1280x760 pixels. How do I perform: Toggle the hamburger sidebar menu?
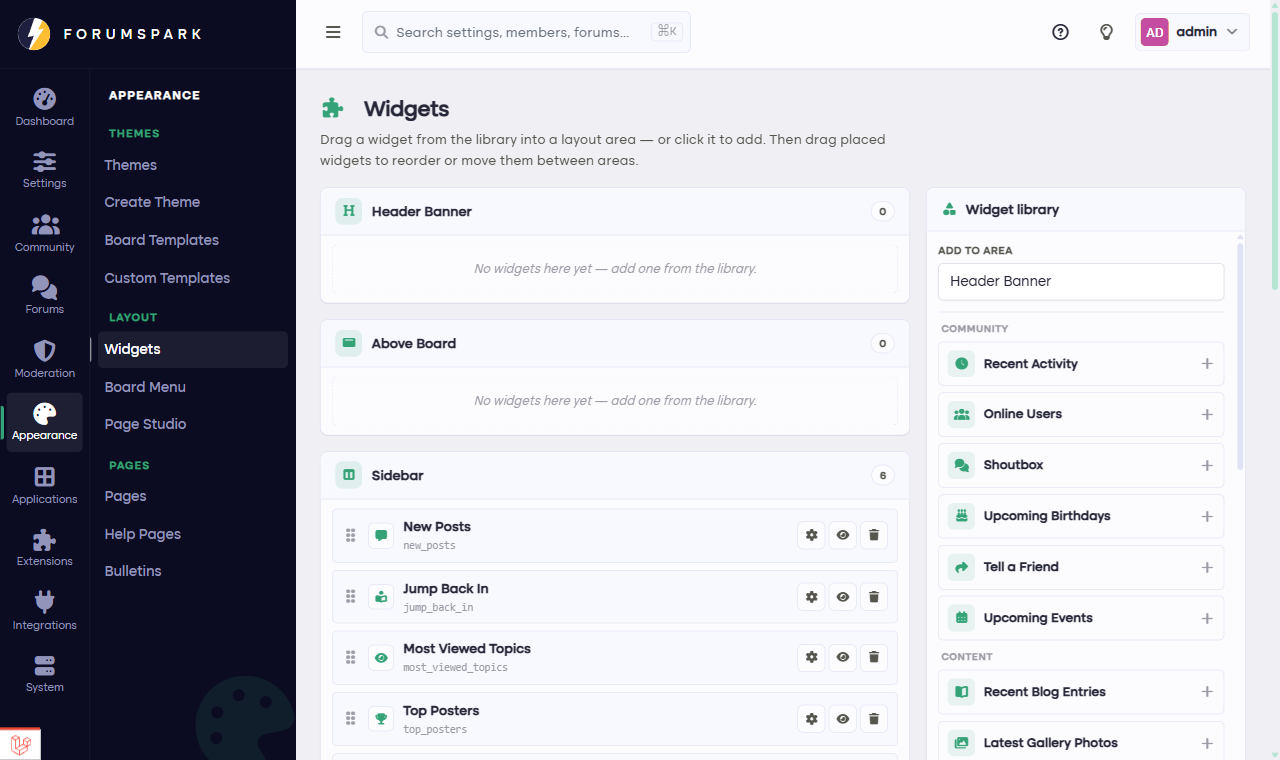pos(333,32)
